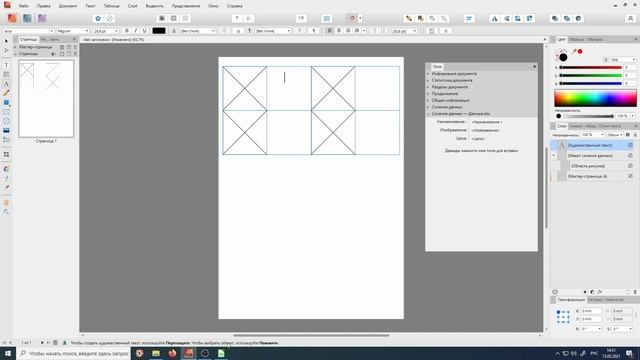Screen dimensions: 640x360
Task: Open the paragraph style dropdown
Action: click(x=273, y=31)
